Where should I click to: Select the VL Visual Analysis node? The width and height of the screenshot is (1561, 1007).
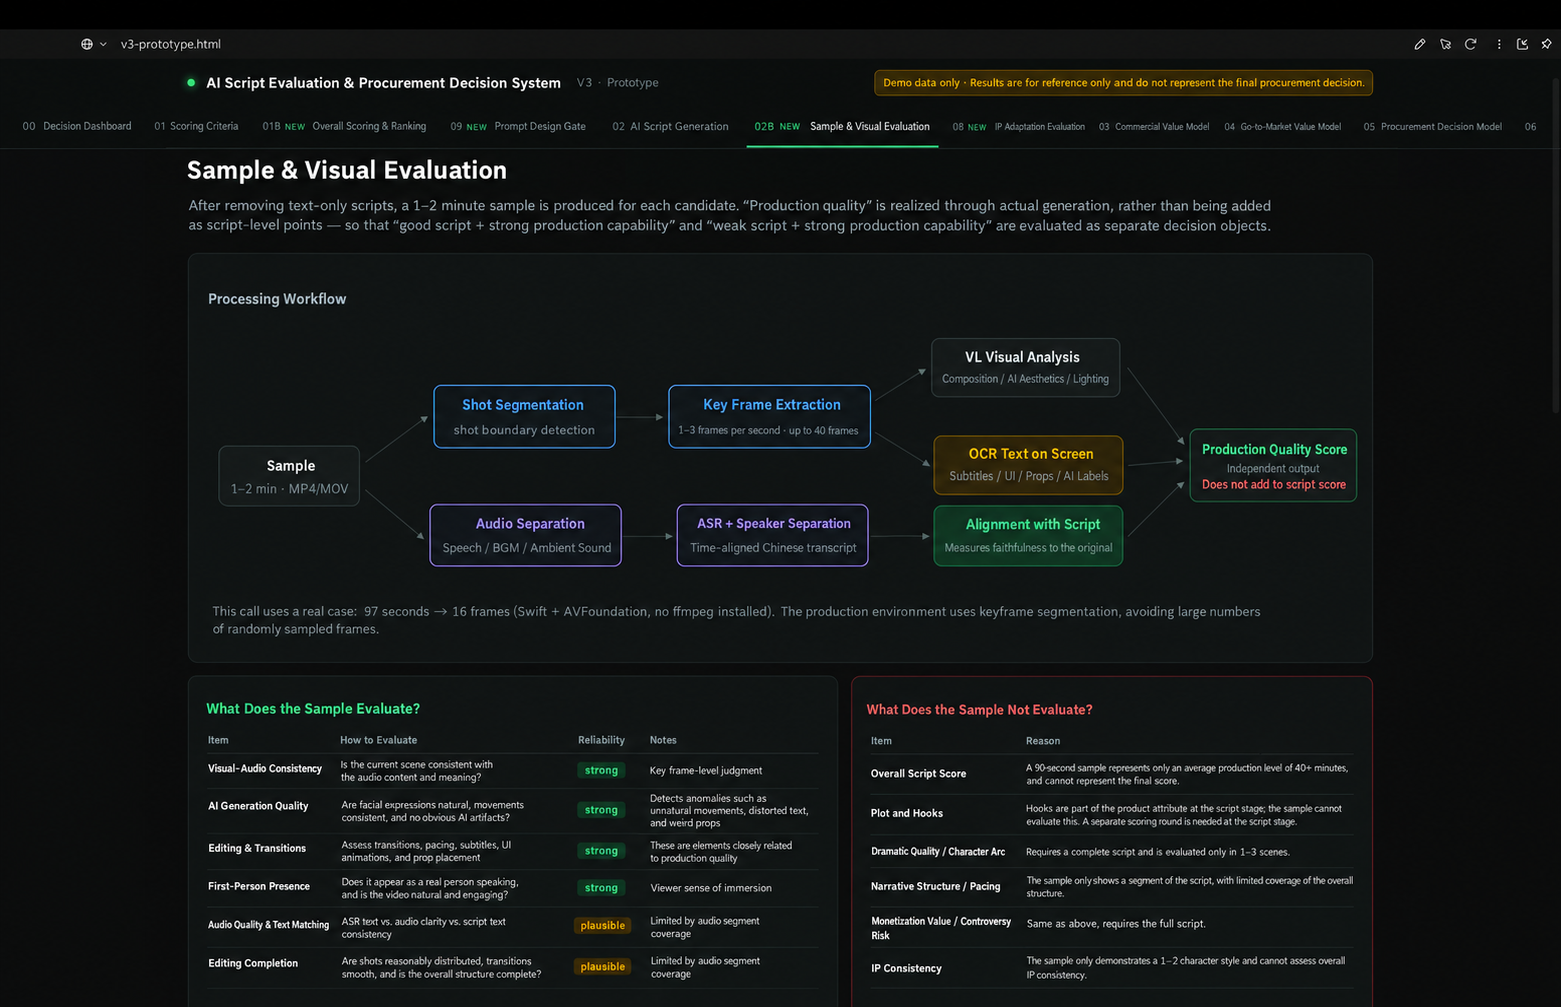[x=1026, y=368]
